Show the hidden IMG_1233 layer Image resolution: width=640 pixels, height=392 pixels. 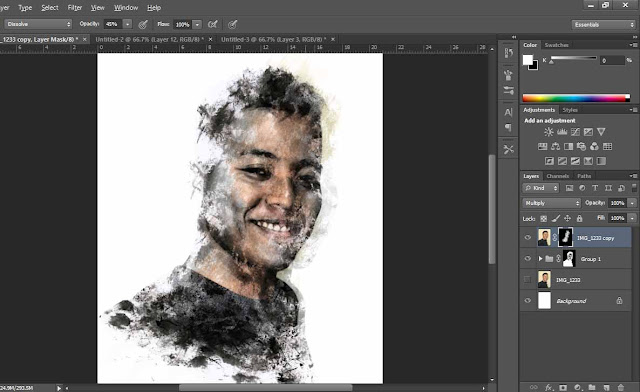[x=527, y=280]
